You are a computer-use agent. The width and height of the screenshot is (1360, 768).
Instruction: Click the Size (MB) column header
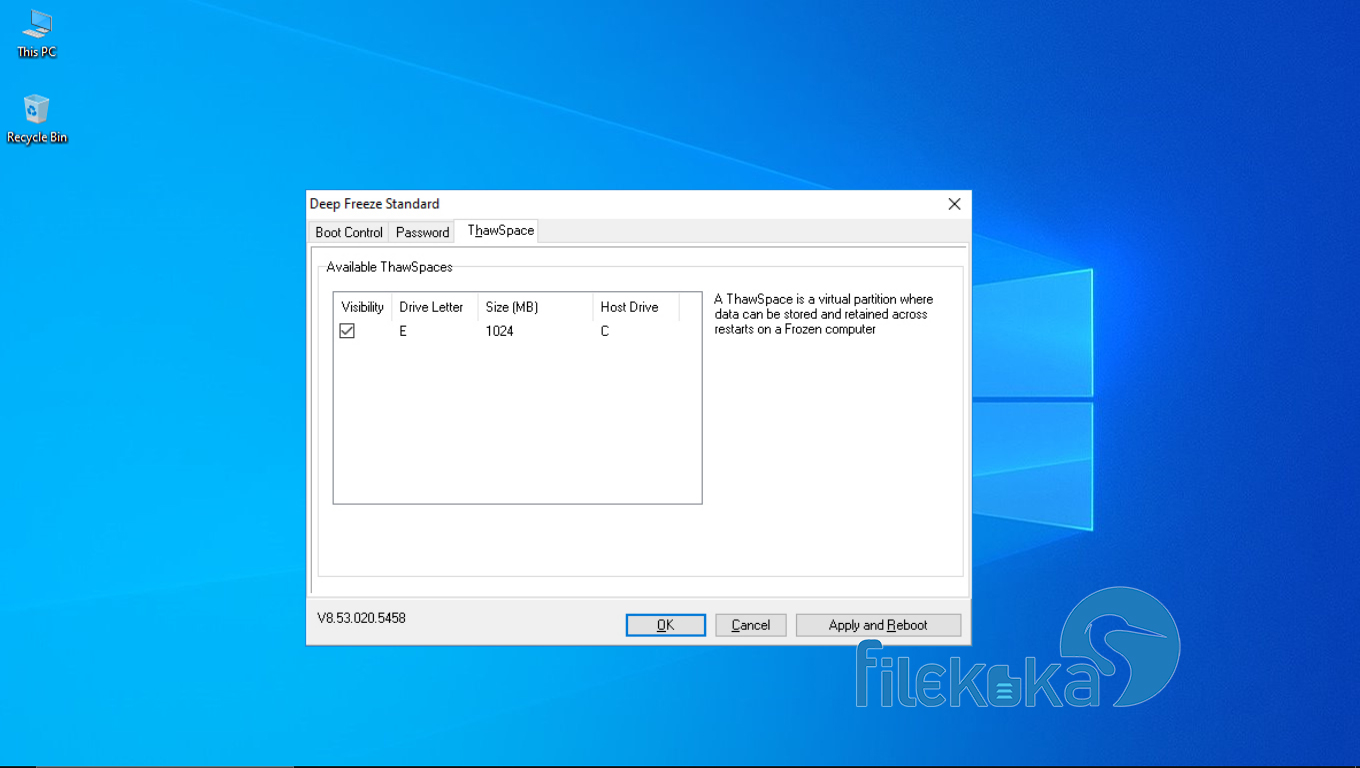point(535,307)
